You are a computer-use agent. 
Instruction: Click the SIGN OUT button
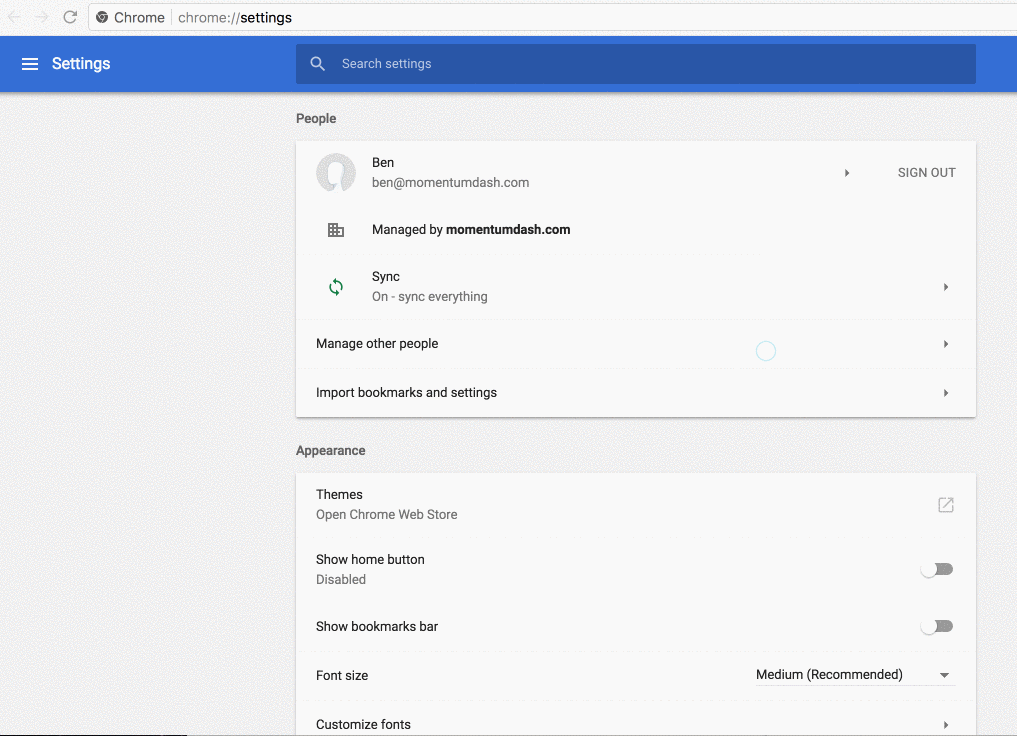(926, 172)
